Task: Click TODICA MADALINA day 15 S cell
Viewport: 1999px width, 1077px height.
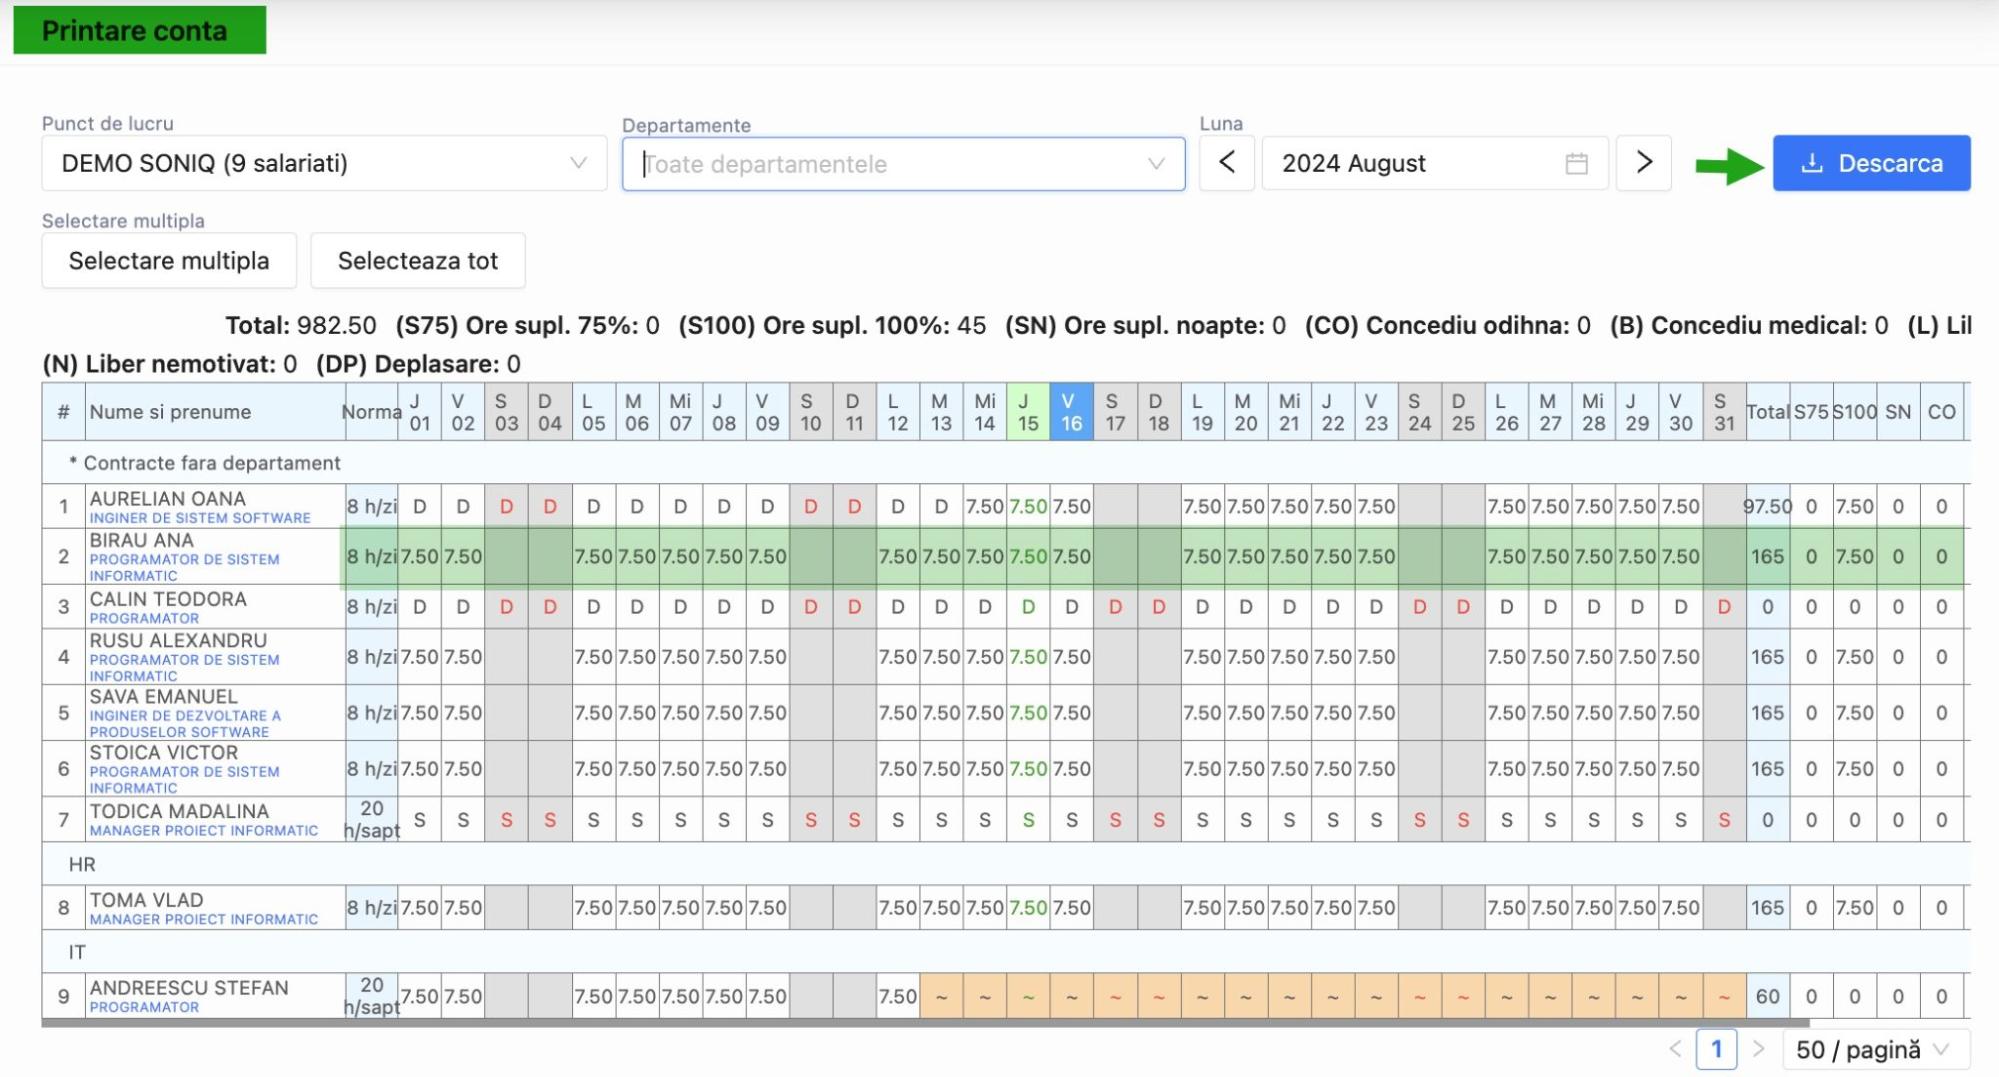Action: coord(1028,820)
